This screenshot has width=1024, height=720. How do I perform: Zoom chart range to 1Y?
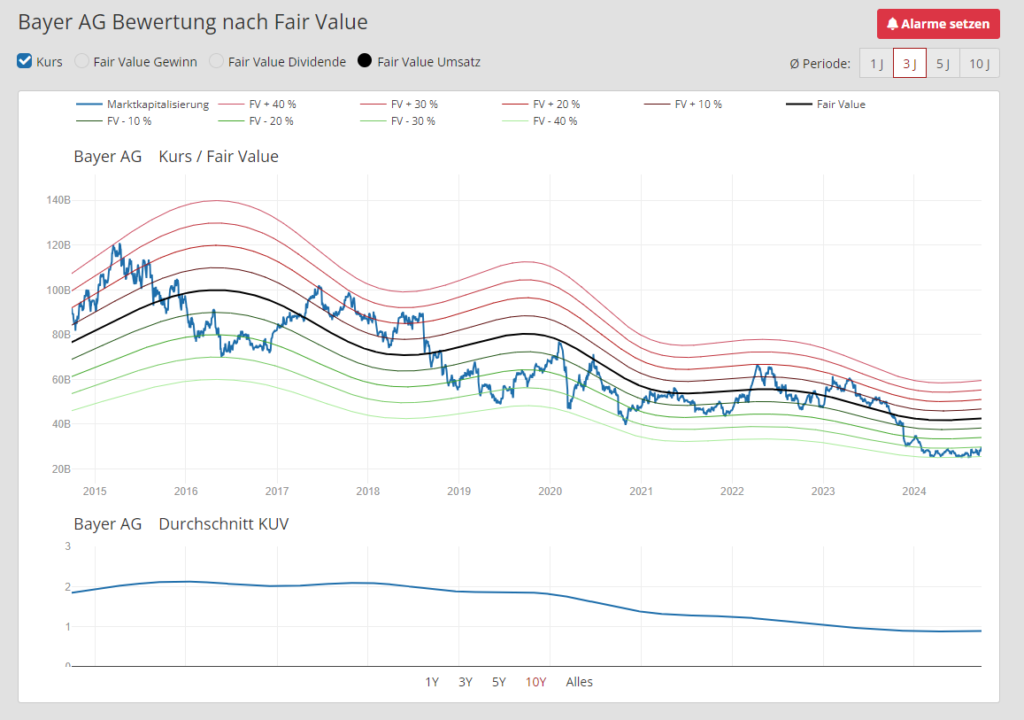[432, 682]
